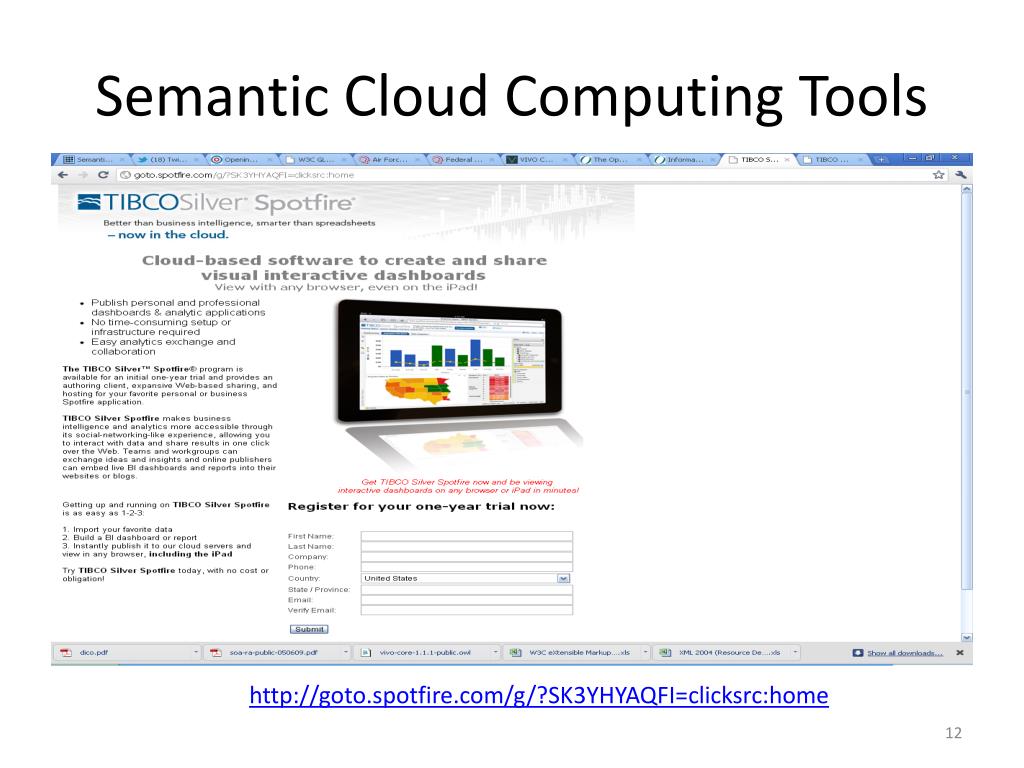The image size is (1024, 768).
Task: Click the soa-ra-public-050609.pdf file icon
Action: pyautogui.click(x=216, y=652)
